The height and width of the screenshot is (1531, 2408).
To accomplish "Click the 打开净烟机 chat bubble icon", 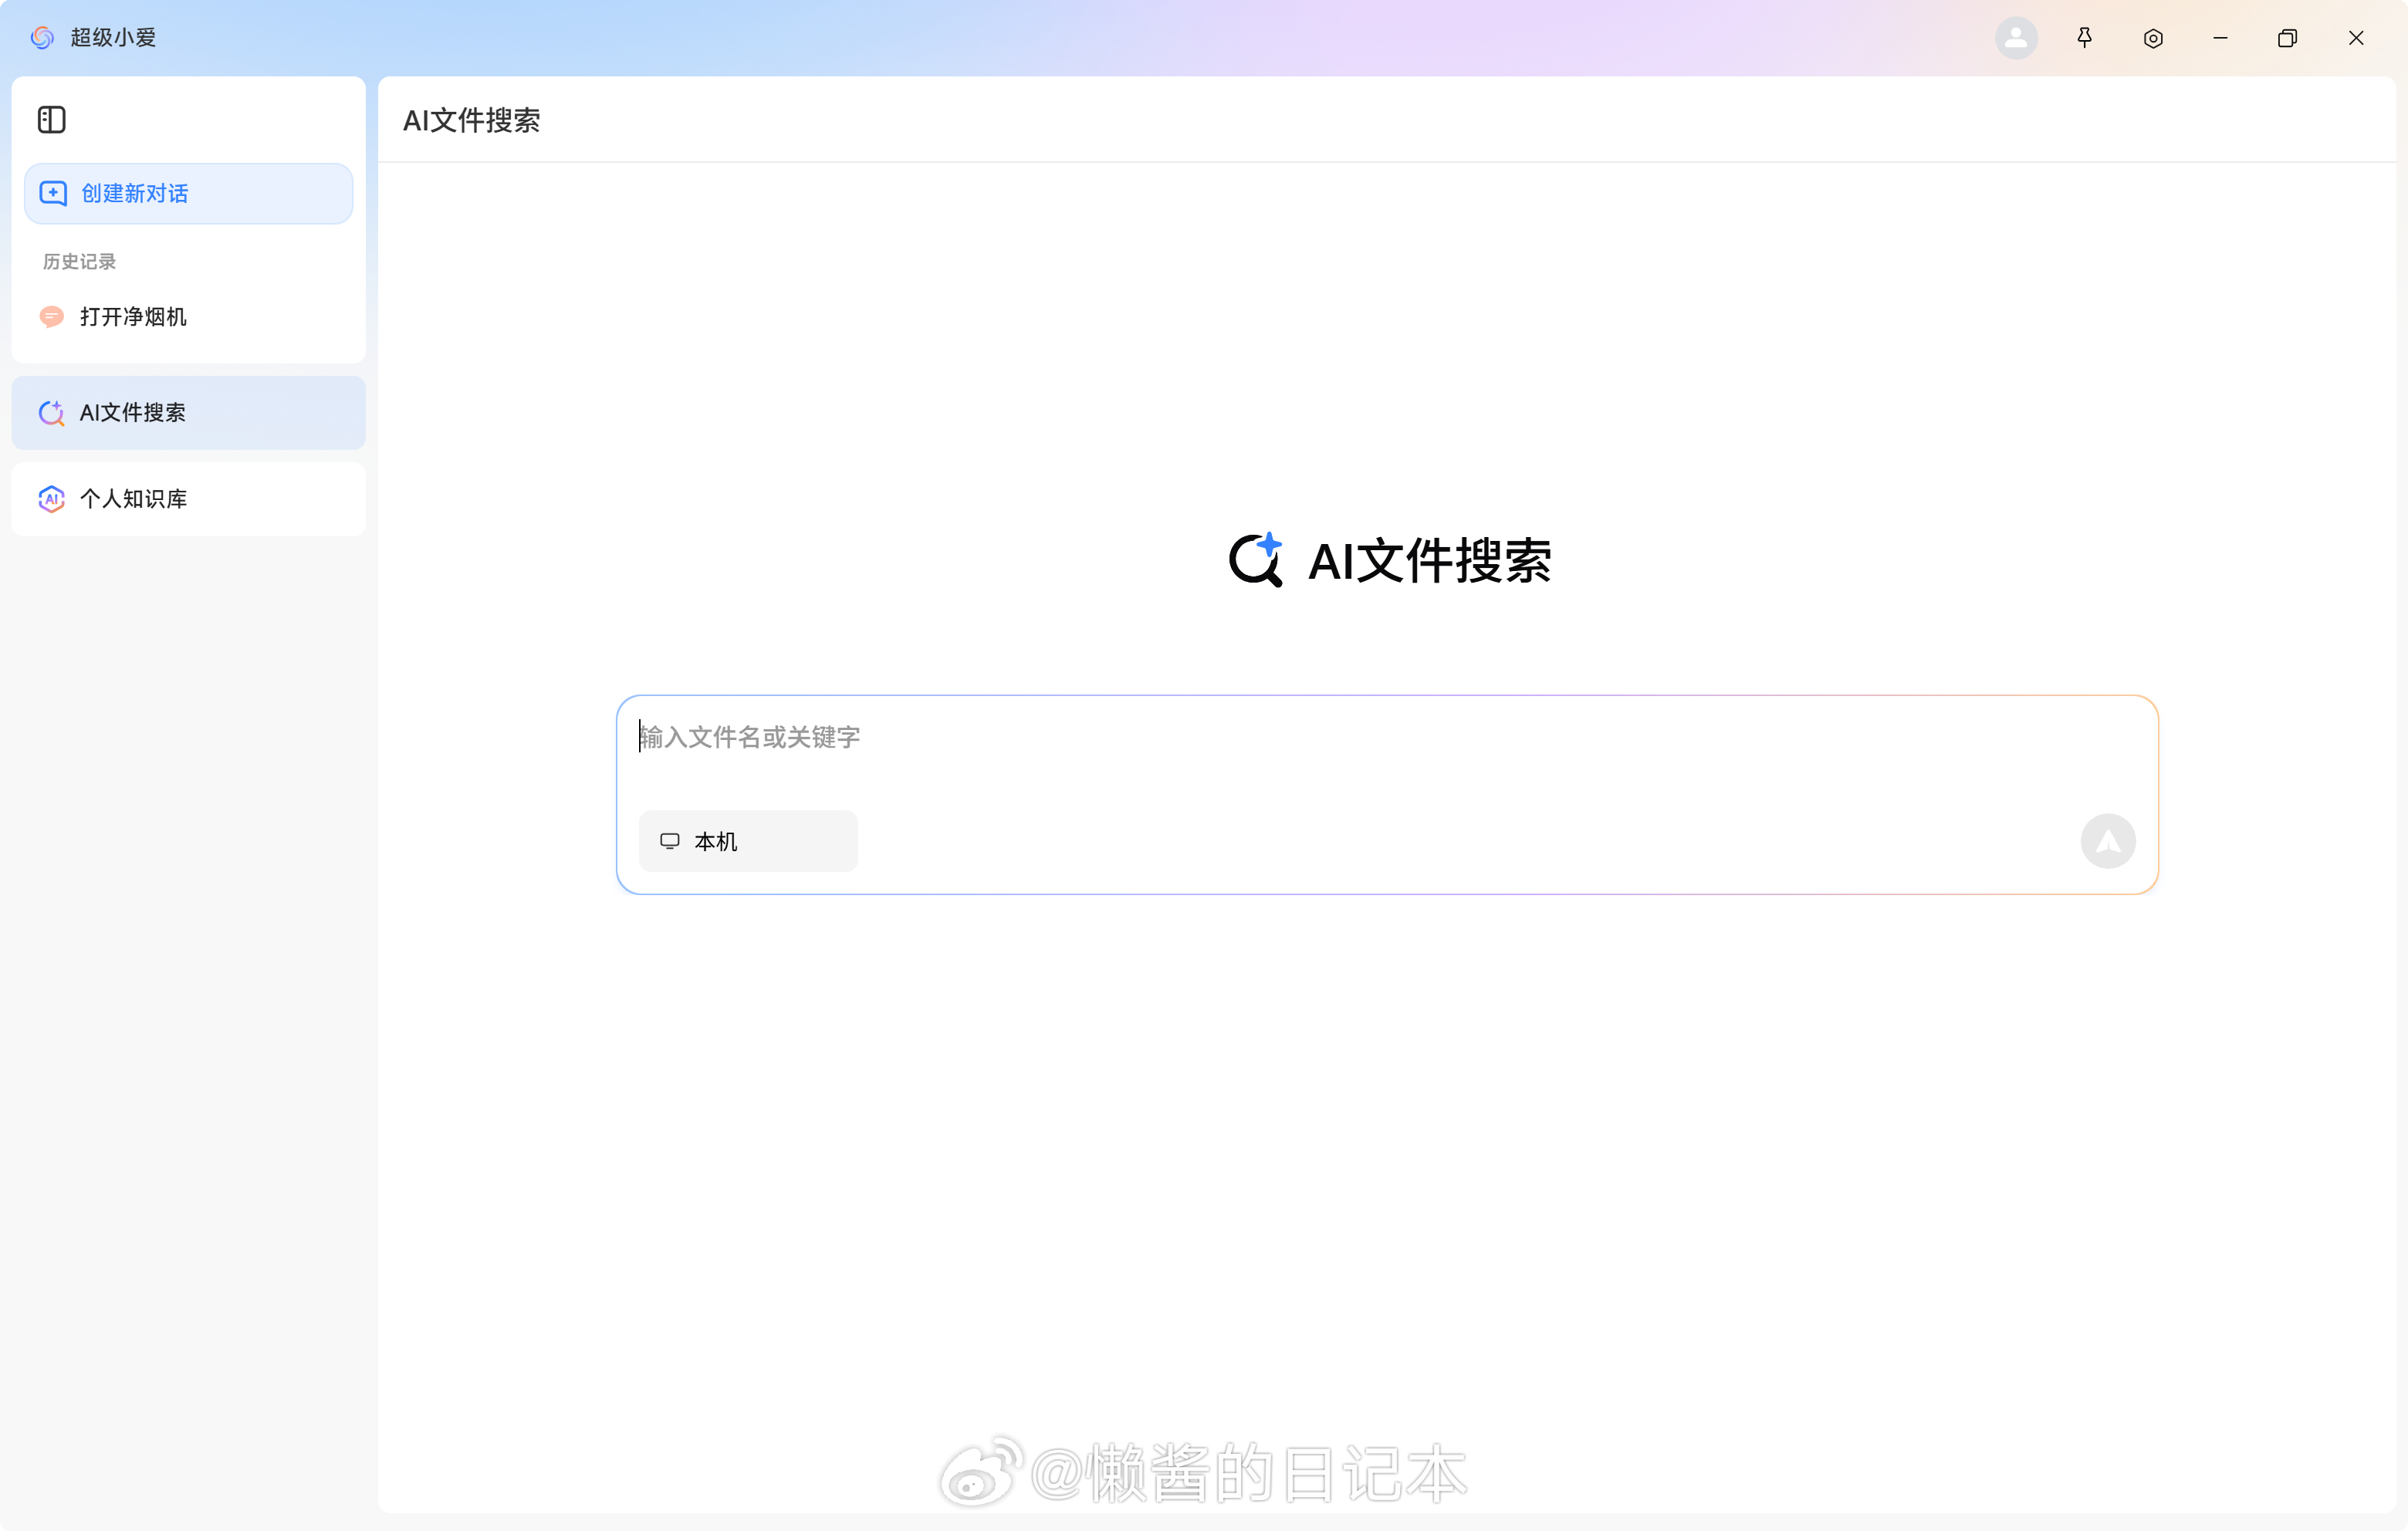I will [51, 317].
